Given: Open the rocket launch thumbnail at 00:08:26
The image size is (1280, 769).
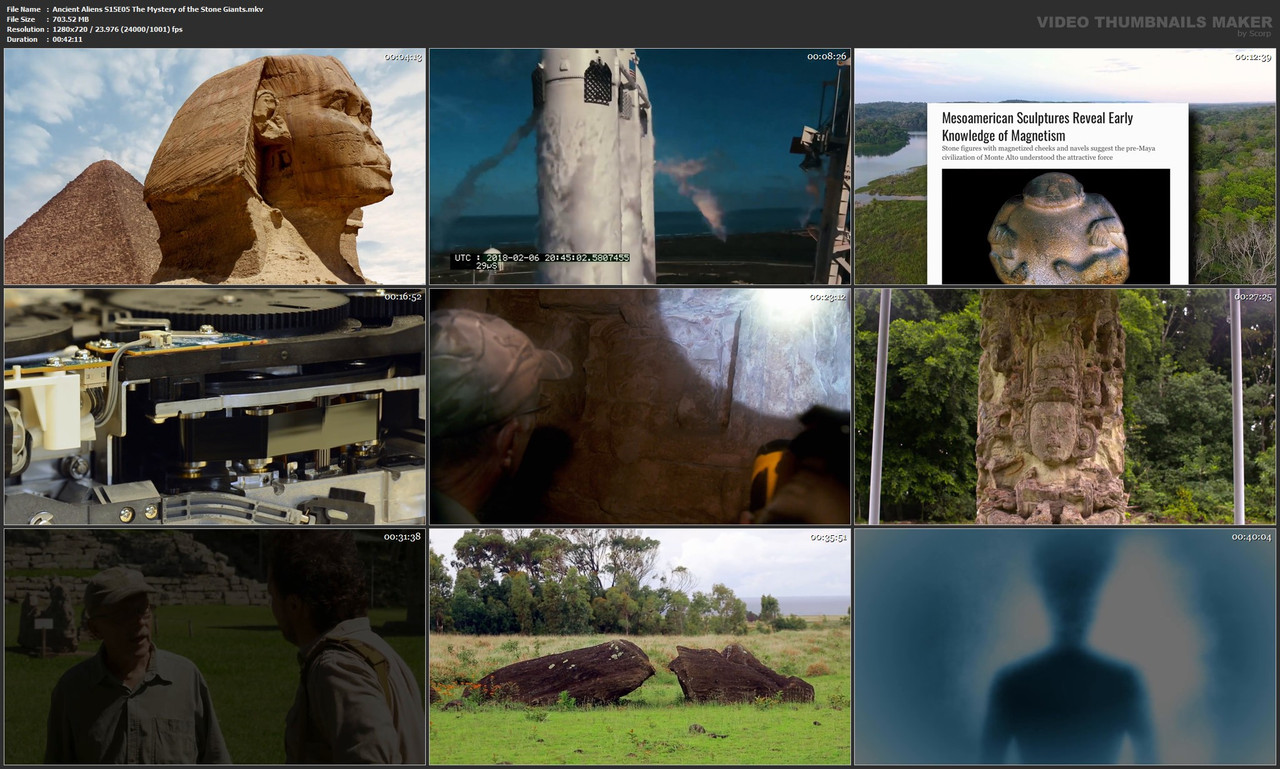Looking at the screenshot, I should click(639, 165).
